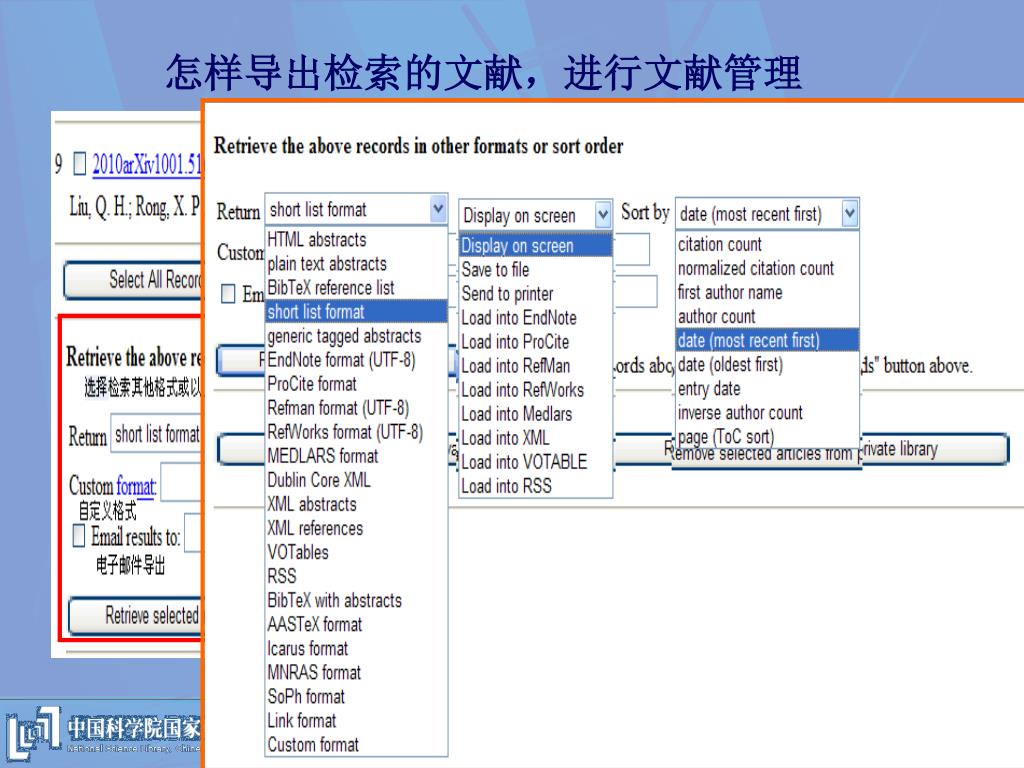Viewport: 1024px width, 768px height.
Task: Select highlighted short list format option
Action: coord(356,312)
